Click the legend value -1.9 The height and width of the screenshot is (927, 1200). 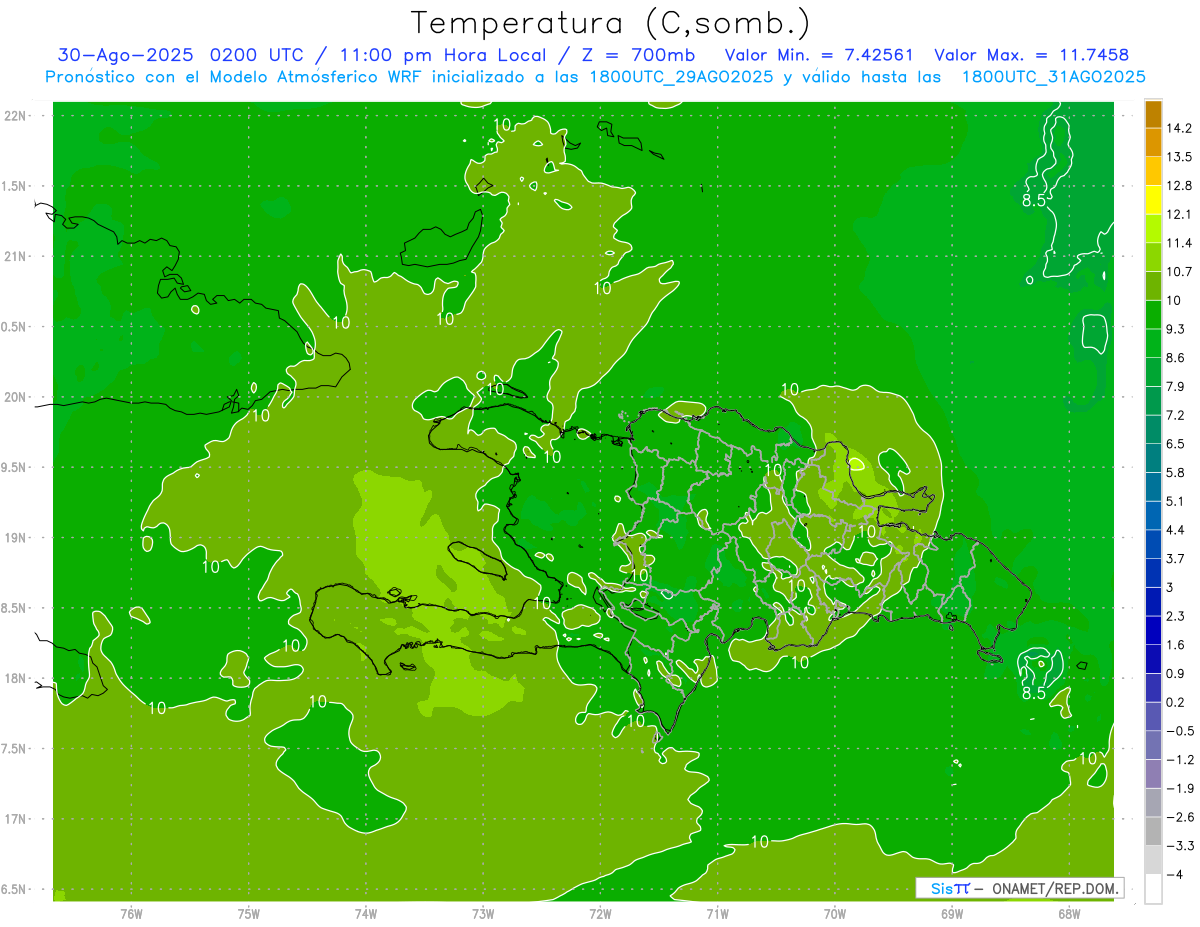pos(1180,788)
